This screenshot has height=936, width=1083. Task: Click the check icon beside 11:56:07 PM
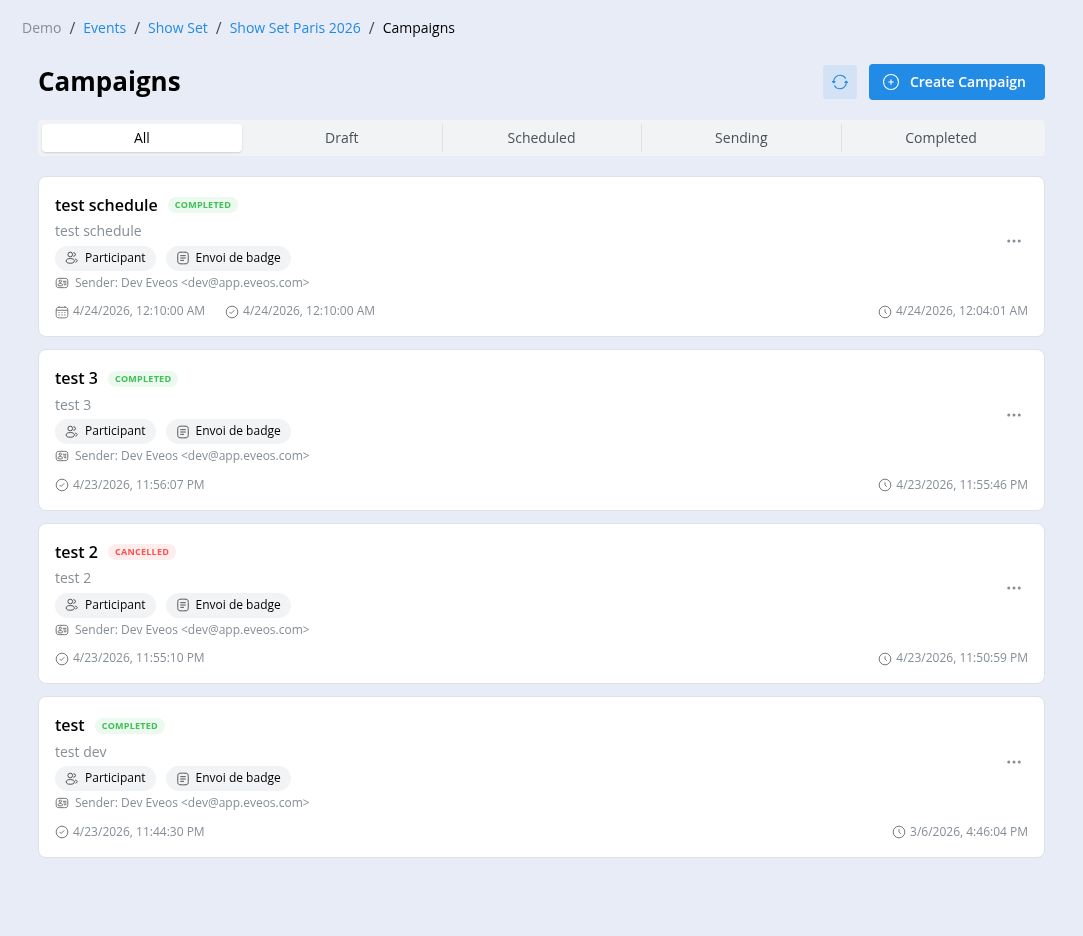coord(62,485)
